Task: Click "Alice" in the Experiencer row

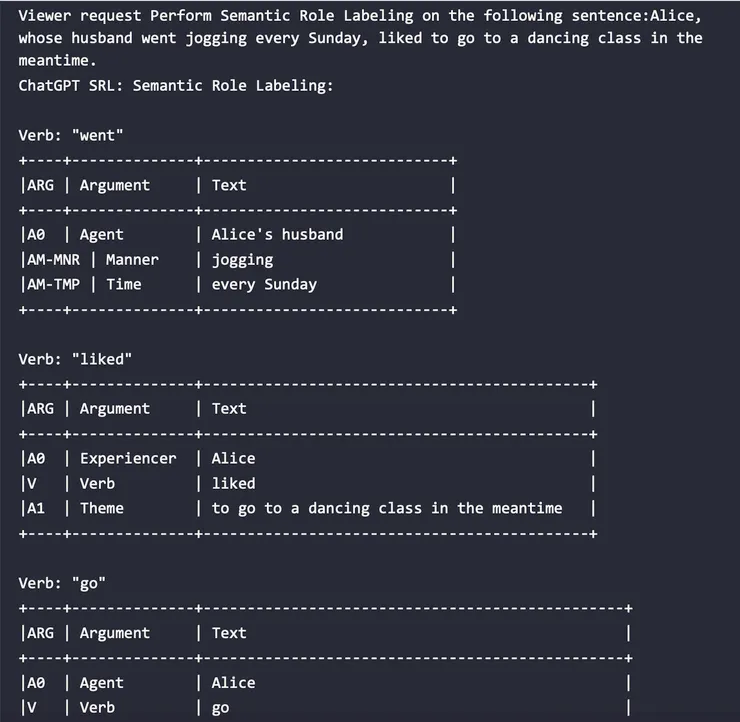Action: tap(233, 458)
